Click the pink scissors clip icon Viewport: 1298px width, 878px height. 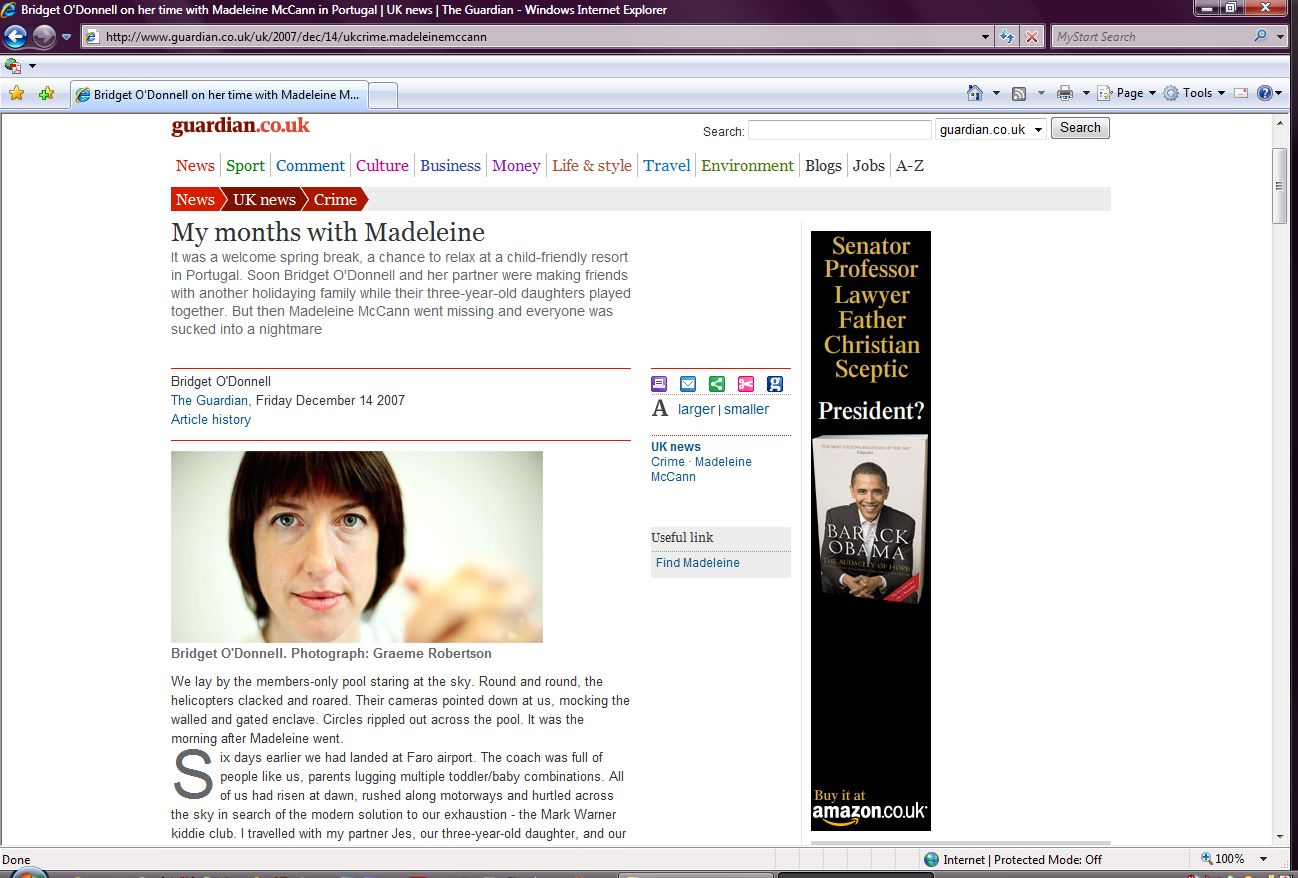pyautogui.click(x=746, y=384)
